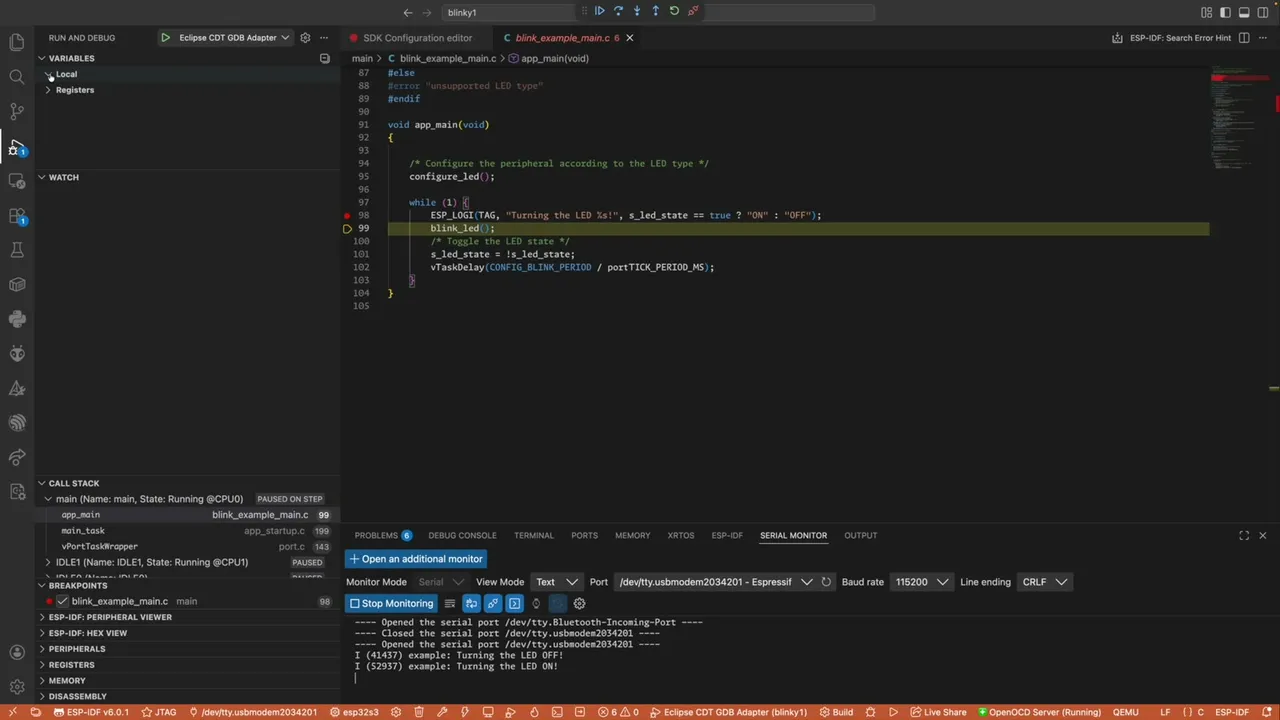1280x720 pixels.
Task: Open the Search view in the activity bar
Action: (17, 77)
